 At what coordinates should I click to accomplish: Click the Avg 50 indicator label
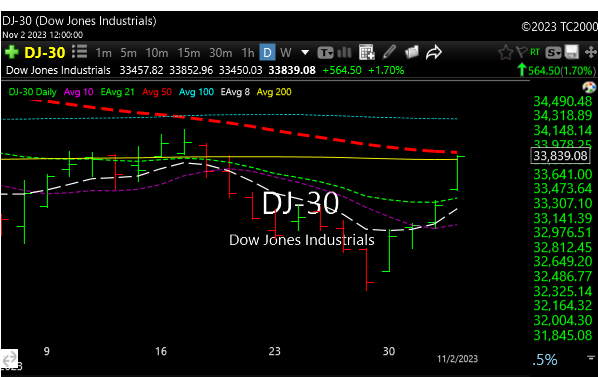(x=157, y=92)
